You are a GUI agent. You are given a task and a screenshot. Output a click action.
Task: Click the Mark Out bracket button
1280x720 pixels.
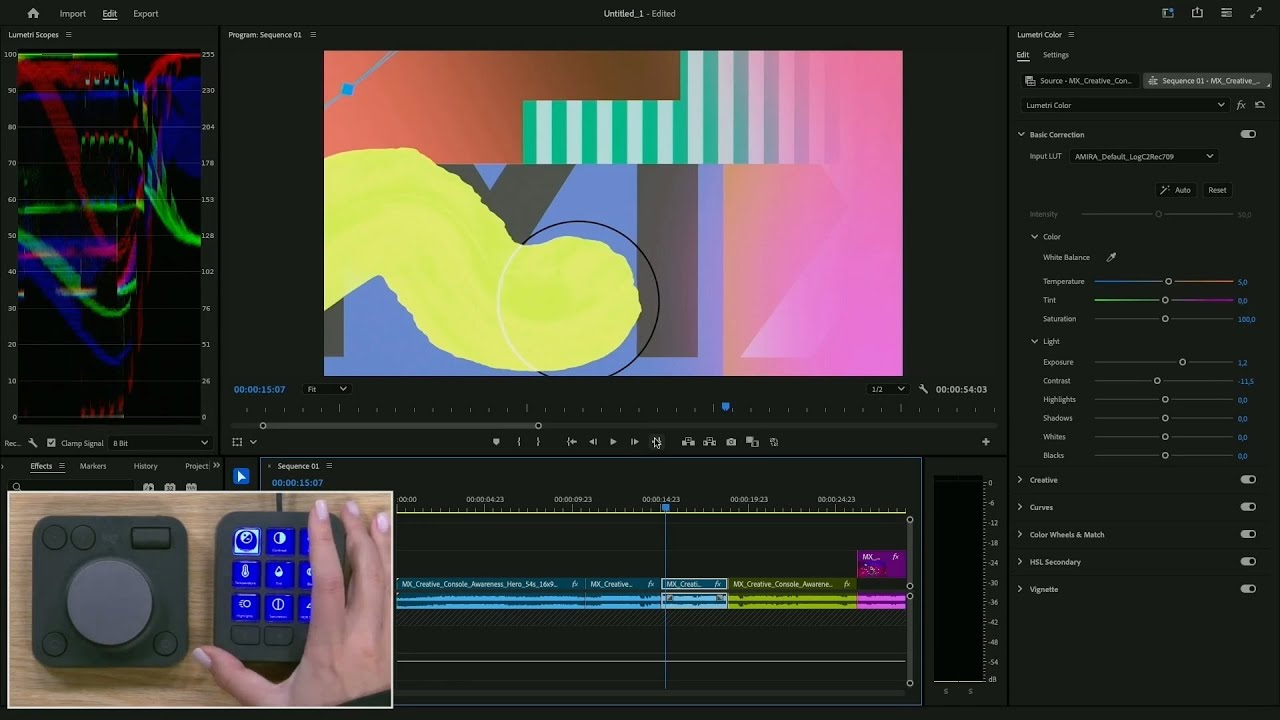click(537, 442)
